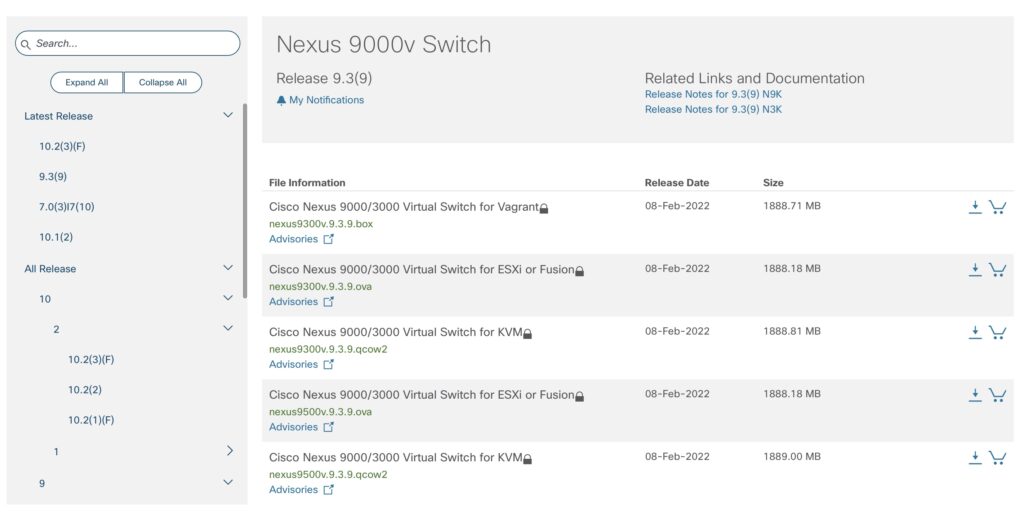Collapse the release 9 tree node
Viewport: 1024px width, 515px height.
[228, 482]
